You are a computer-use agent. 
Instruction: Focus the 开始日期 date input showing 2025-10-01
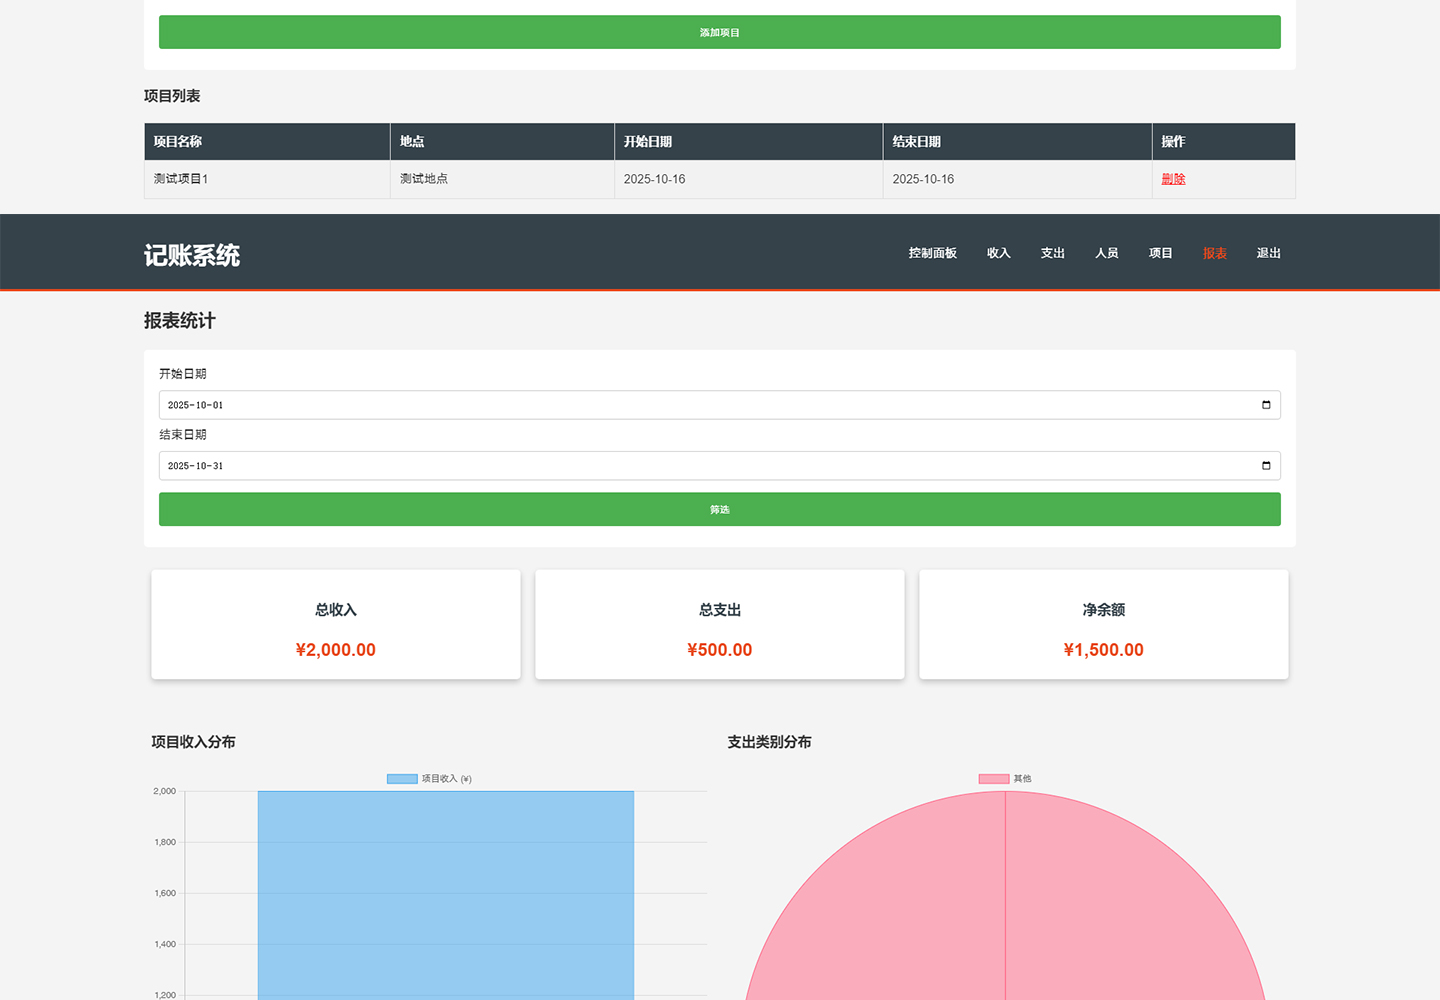pos(700,405)
